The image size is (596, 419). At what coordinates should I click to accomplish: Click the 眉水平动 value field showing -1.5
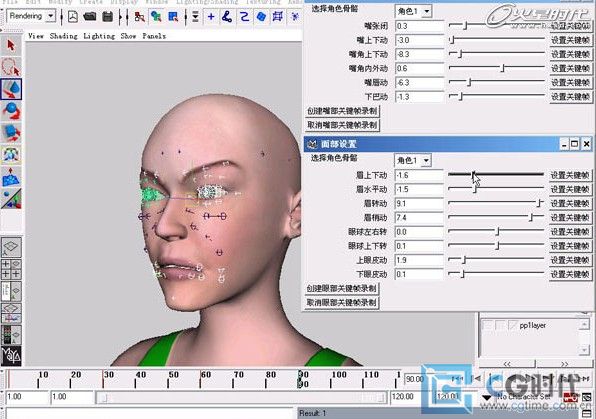click(x=419, y=189)
